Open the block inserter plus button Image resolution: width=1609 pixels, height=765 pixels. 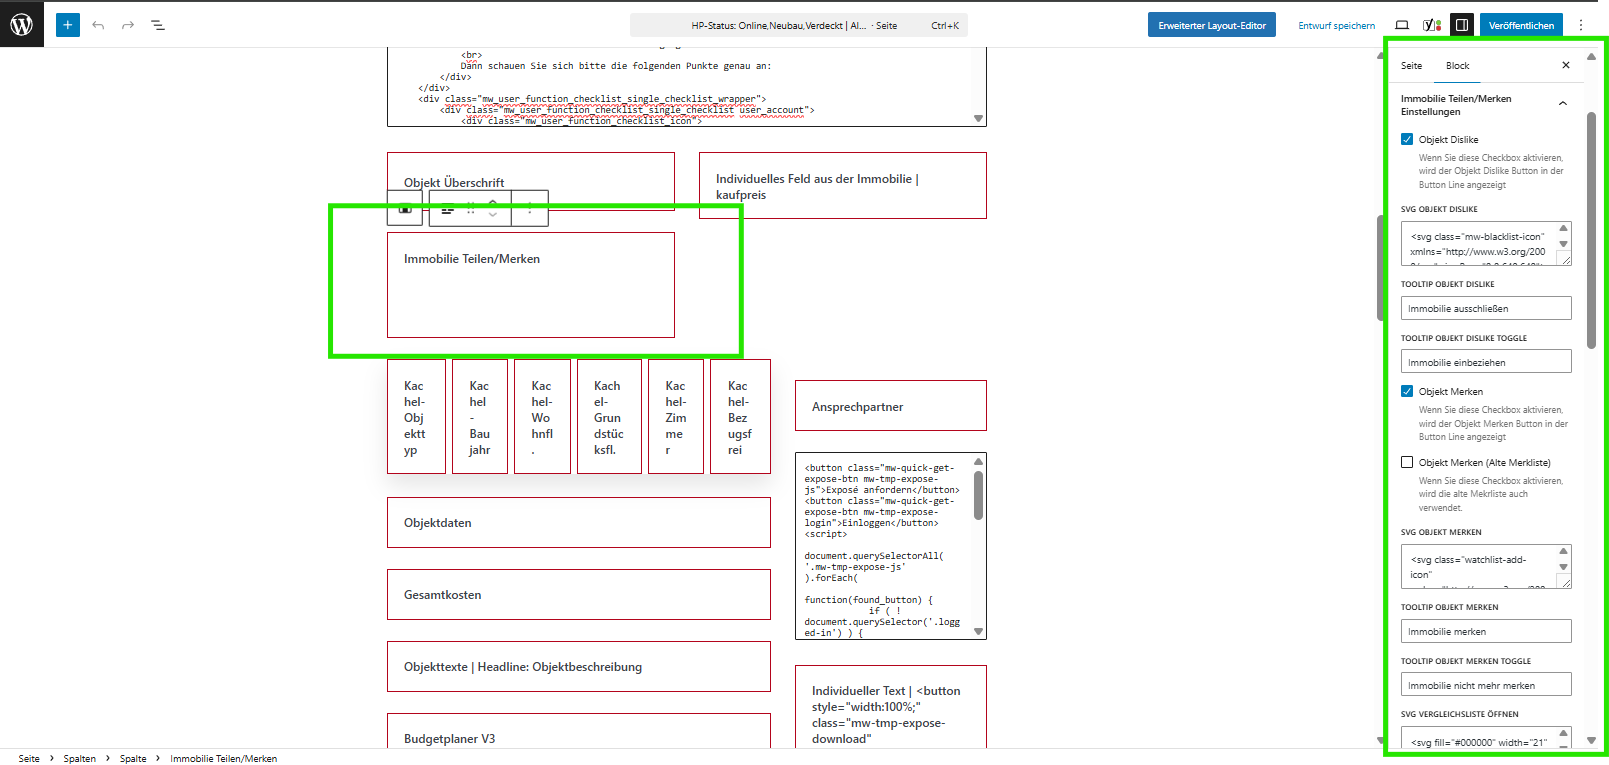pos(68,25)
